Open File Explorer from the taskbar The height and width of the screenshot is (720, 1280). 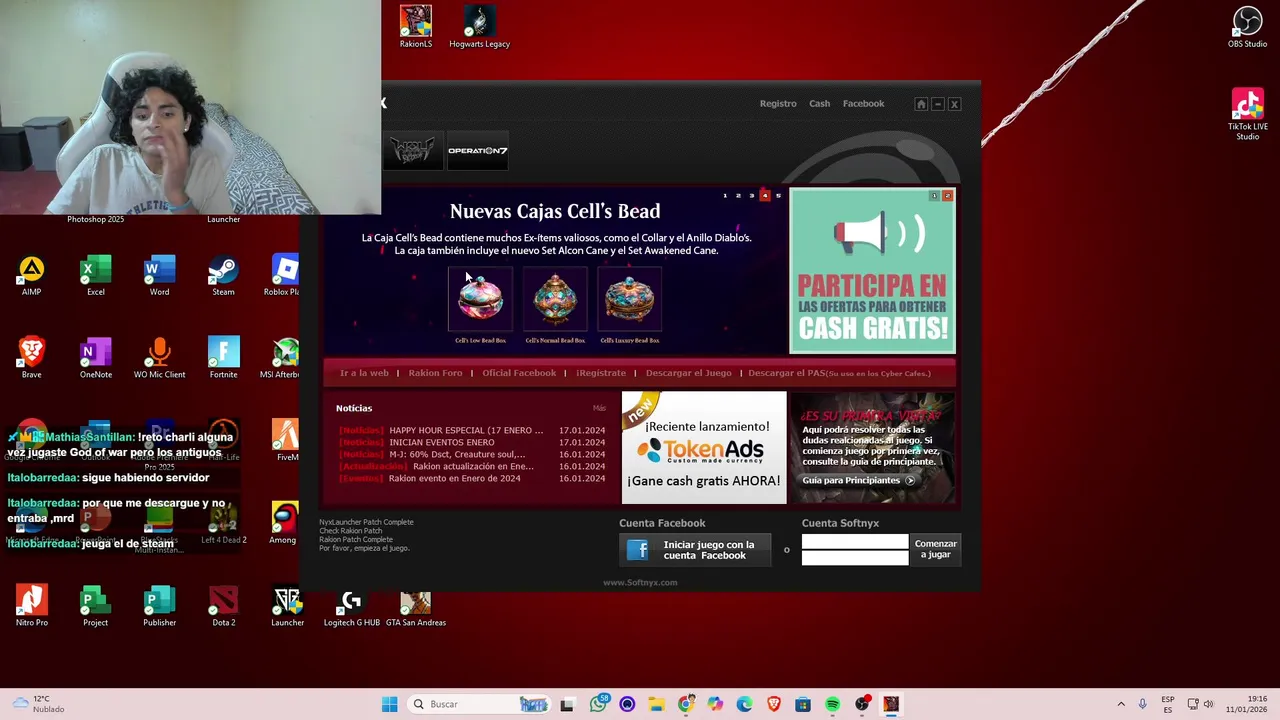[x=656, y=704]
